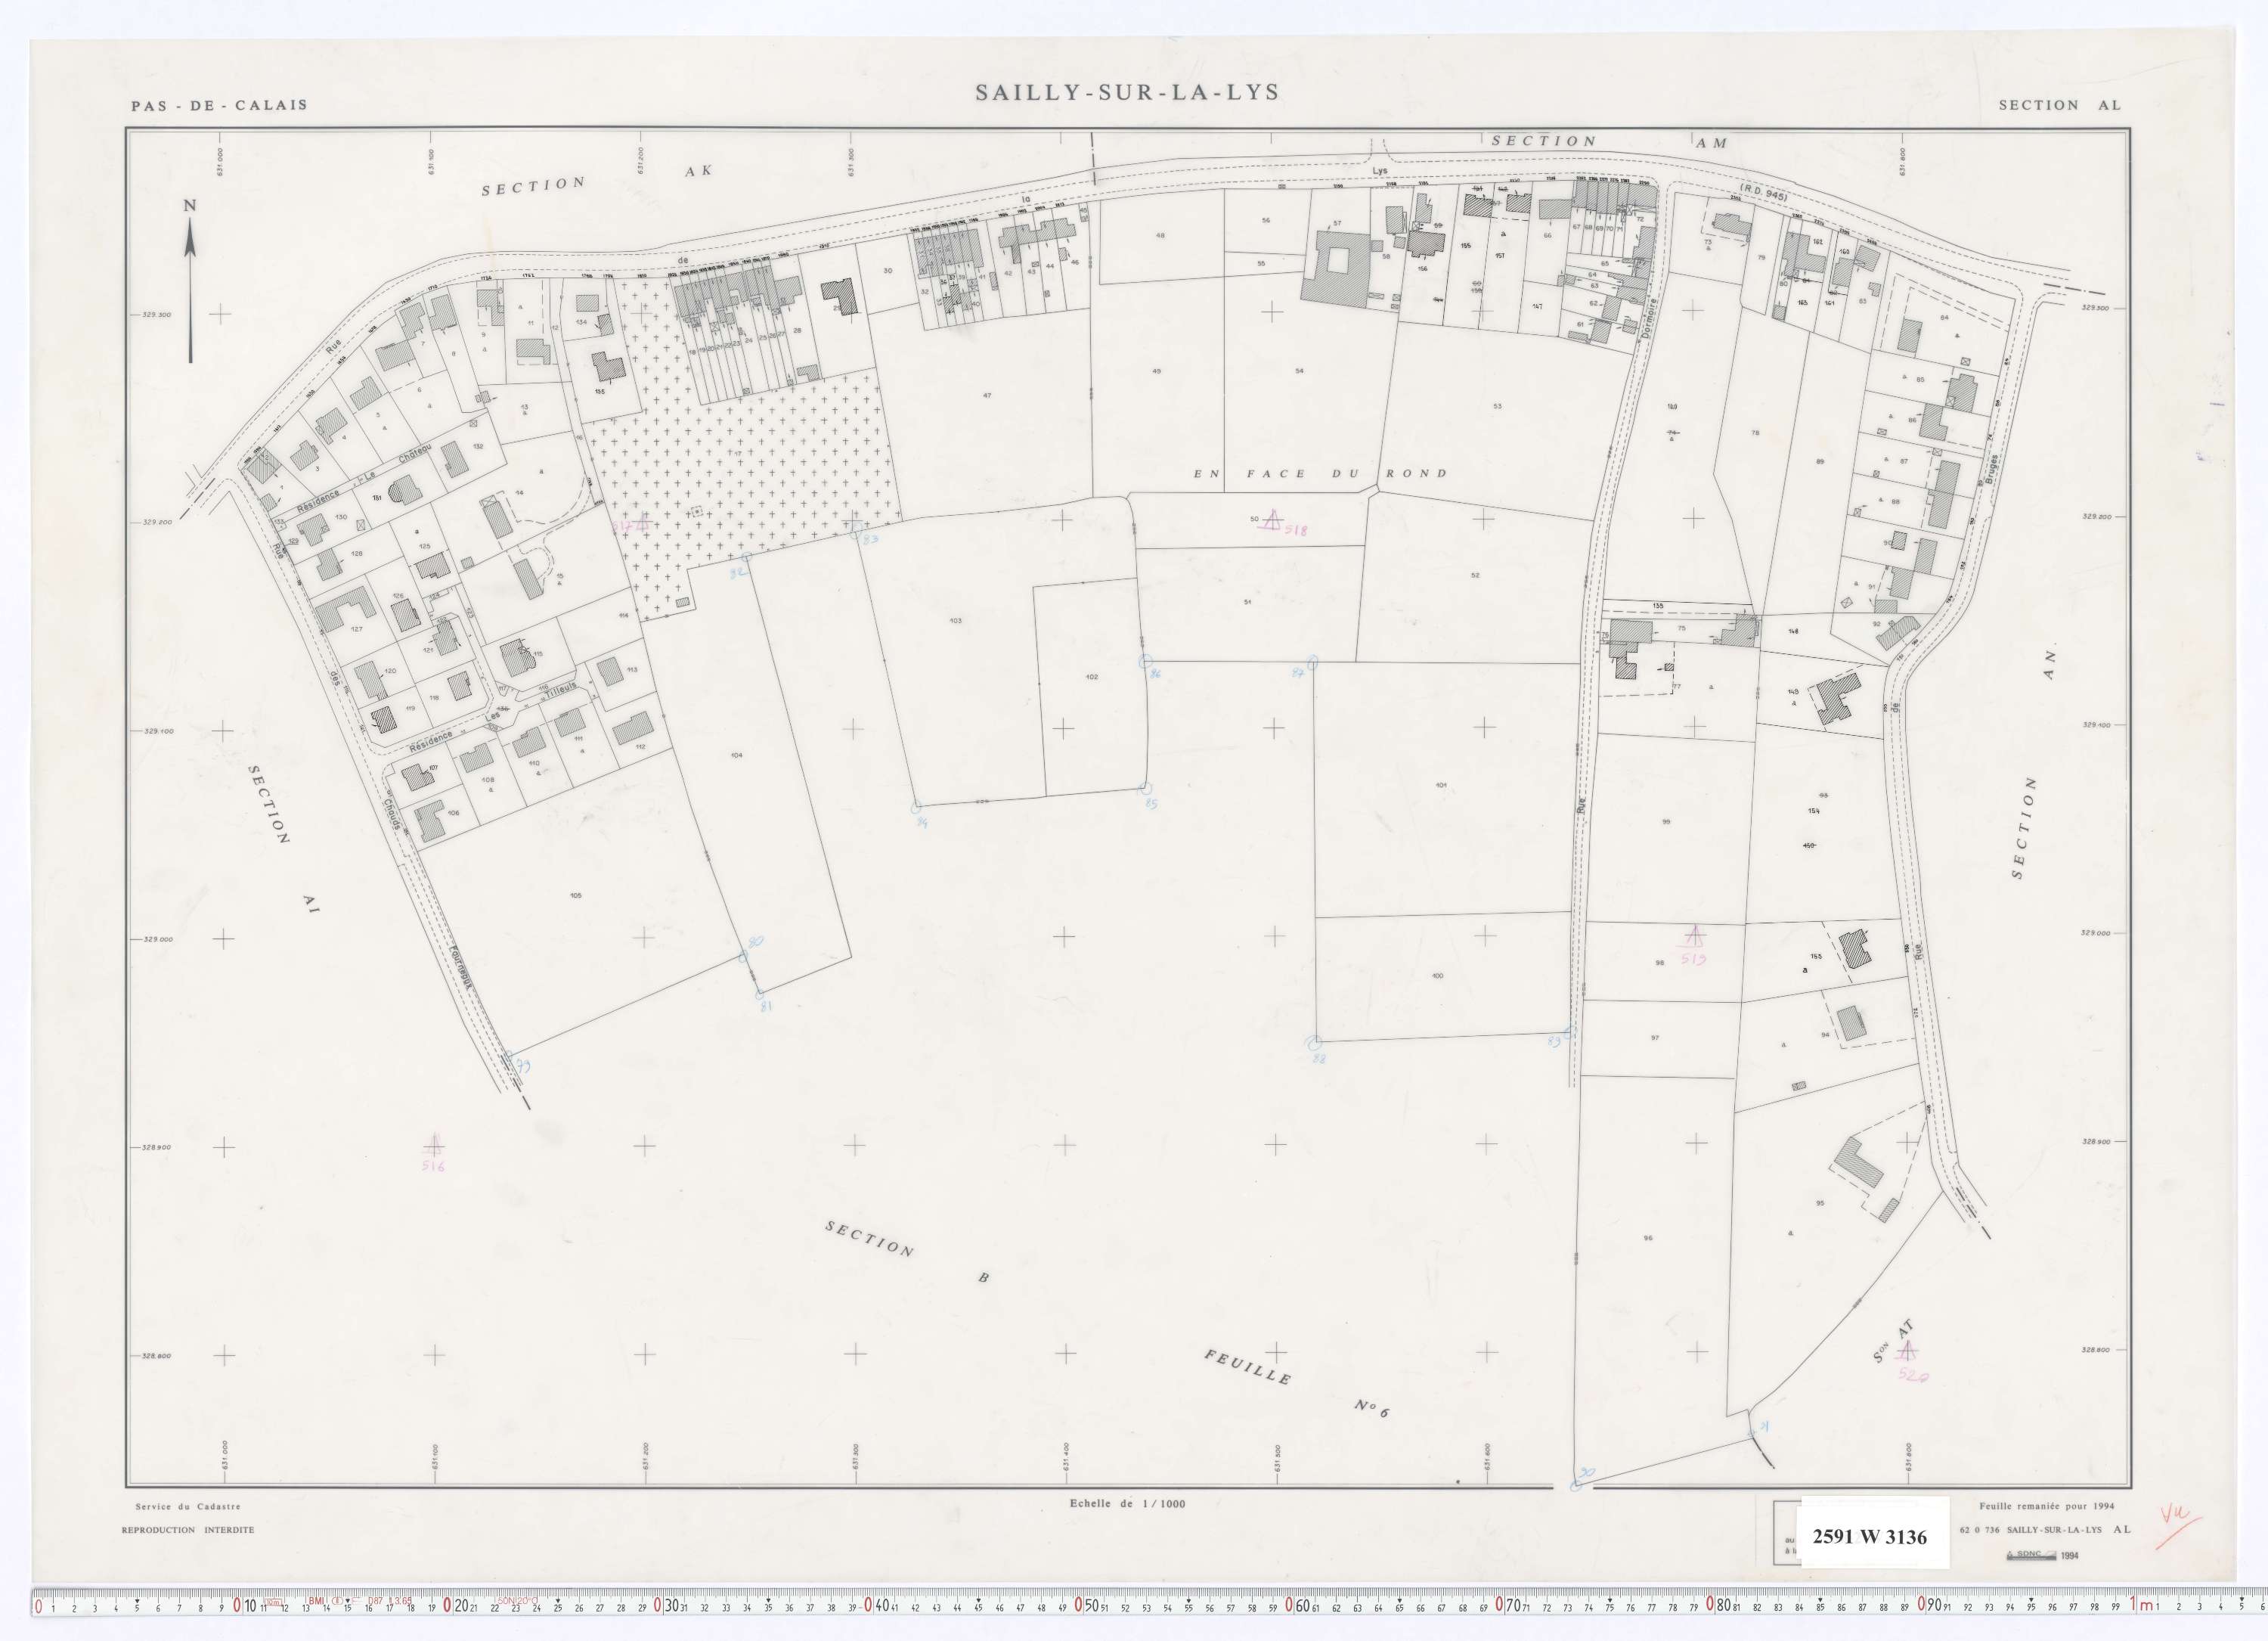2268x1641 pixels.
Task: Click the EN FACE DU ROND place name
Action: click(x=1320, y=474)
